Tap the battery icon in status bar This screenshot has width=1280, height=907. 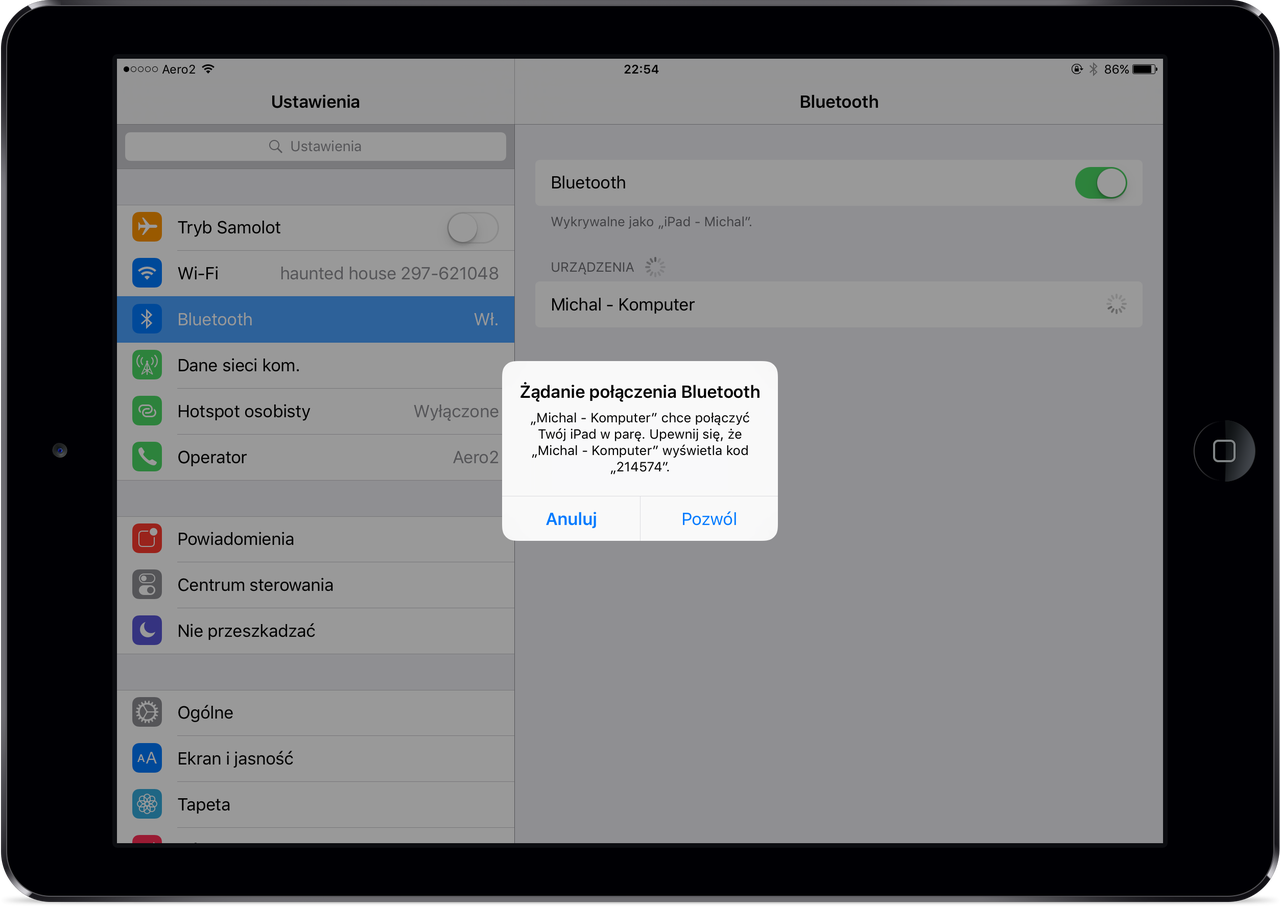[x=1146, y=69]
